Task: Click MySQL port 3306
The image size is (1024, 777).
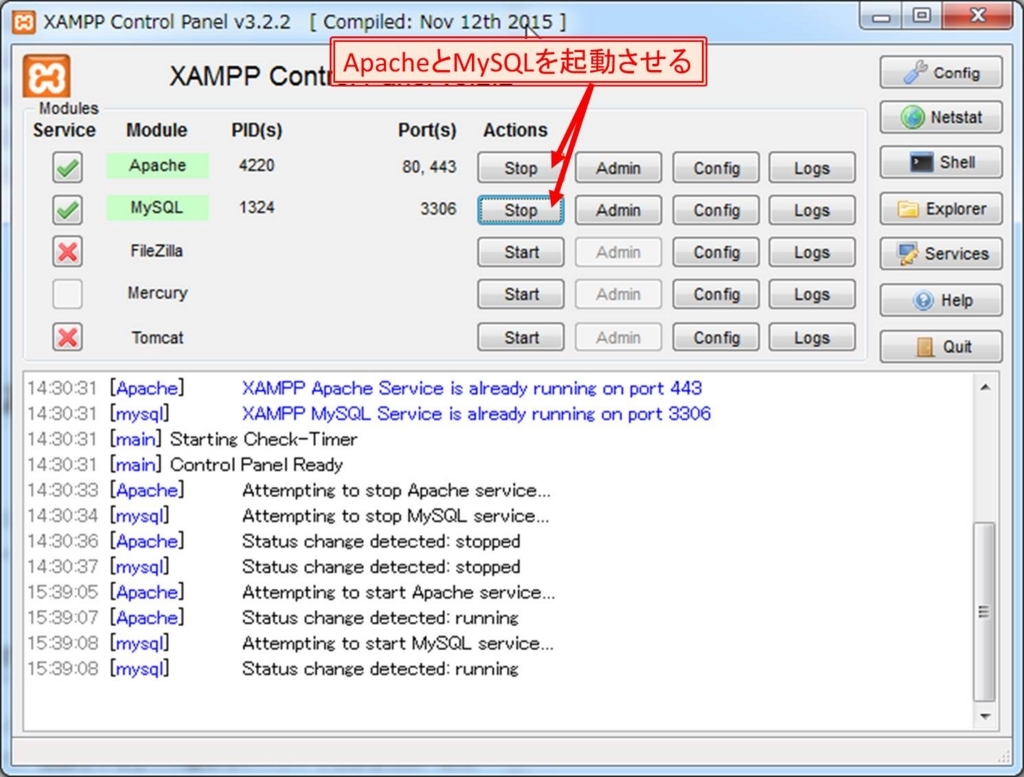Action: pyautogui.click(x=438, y=209)
